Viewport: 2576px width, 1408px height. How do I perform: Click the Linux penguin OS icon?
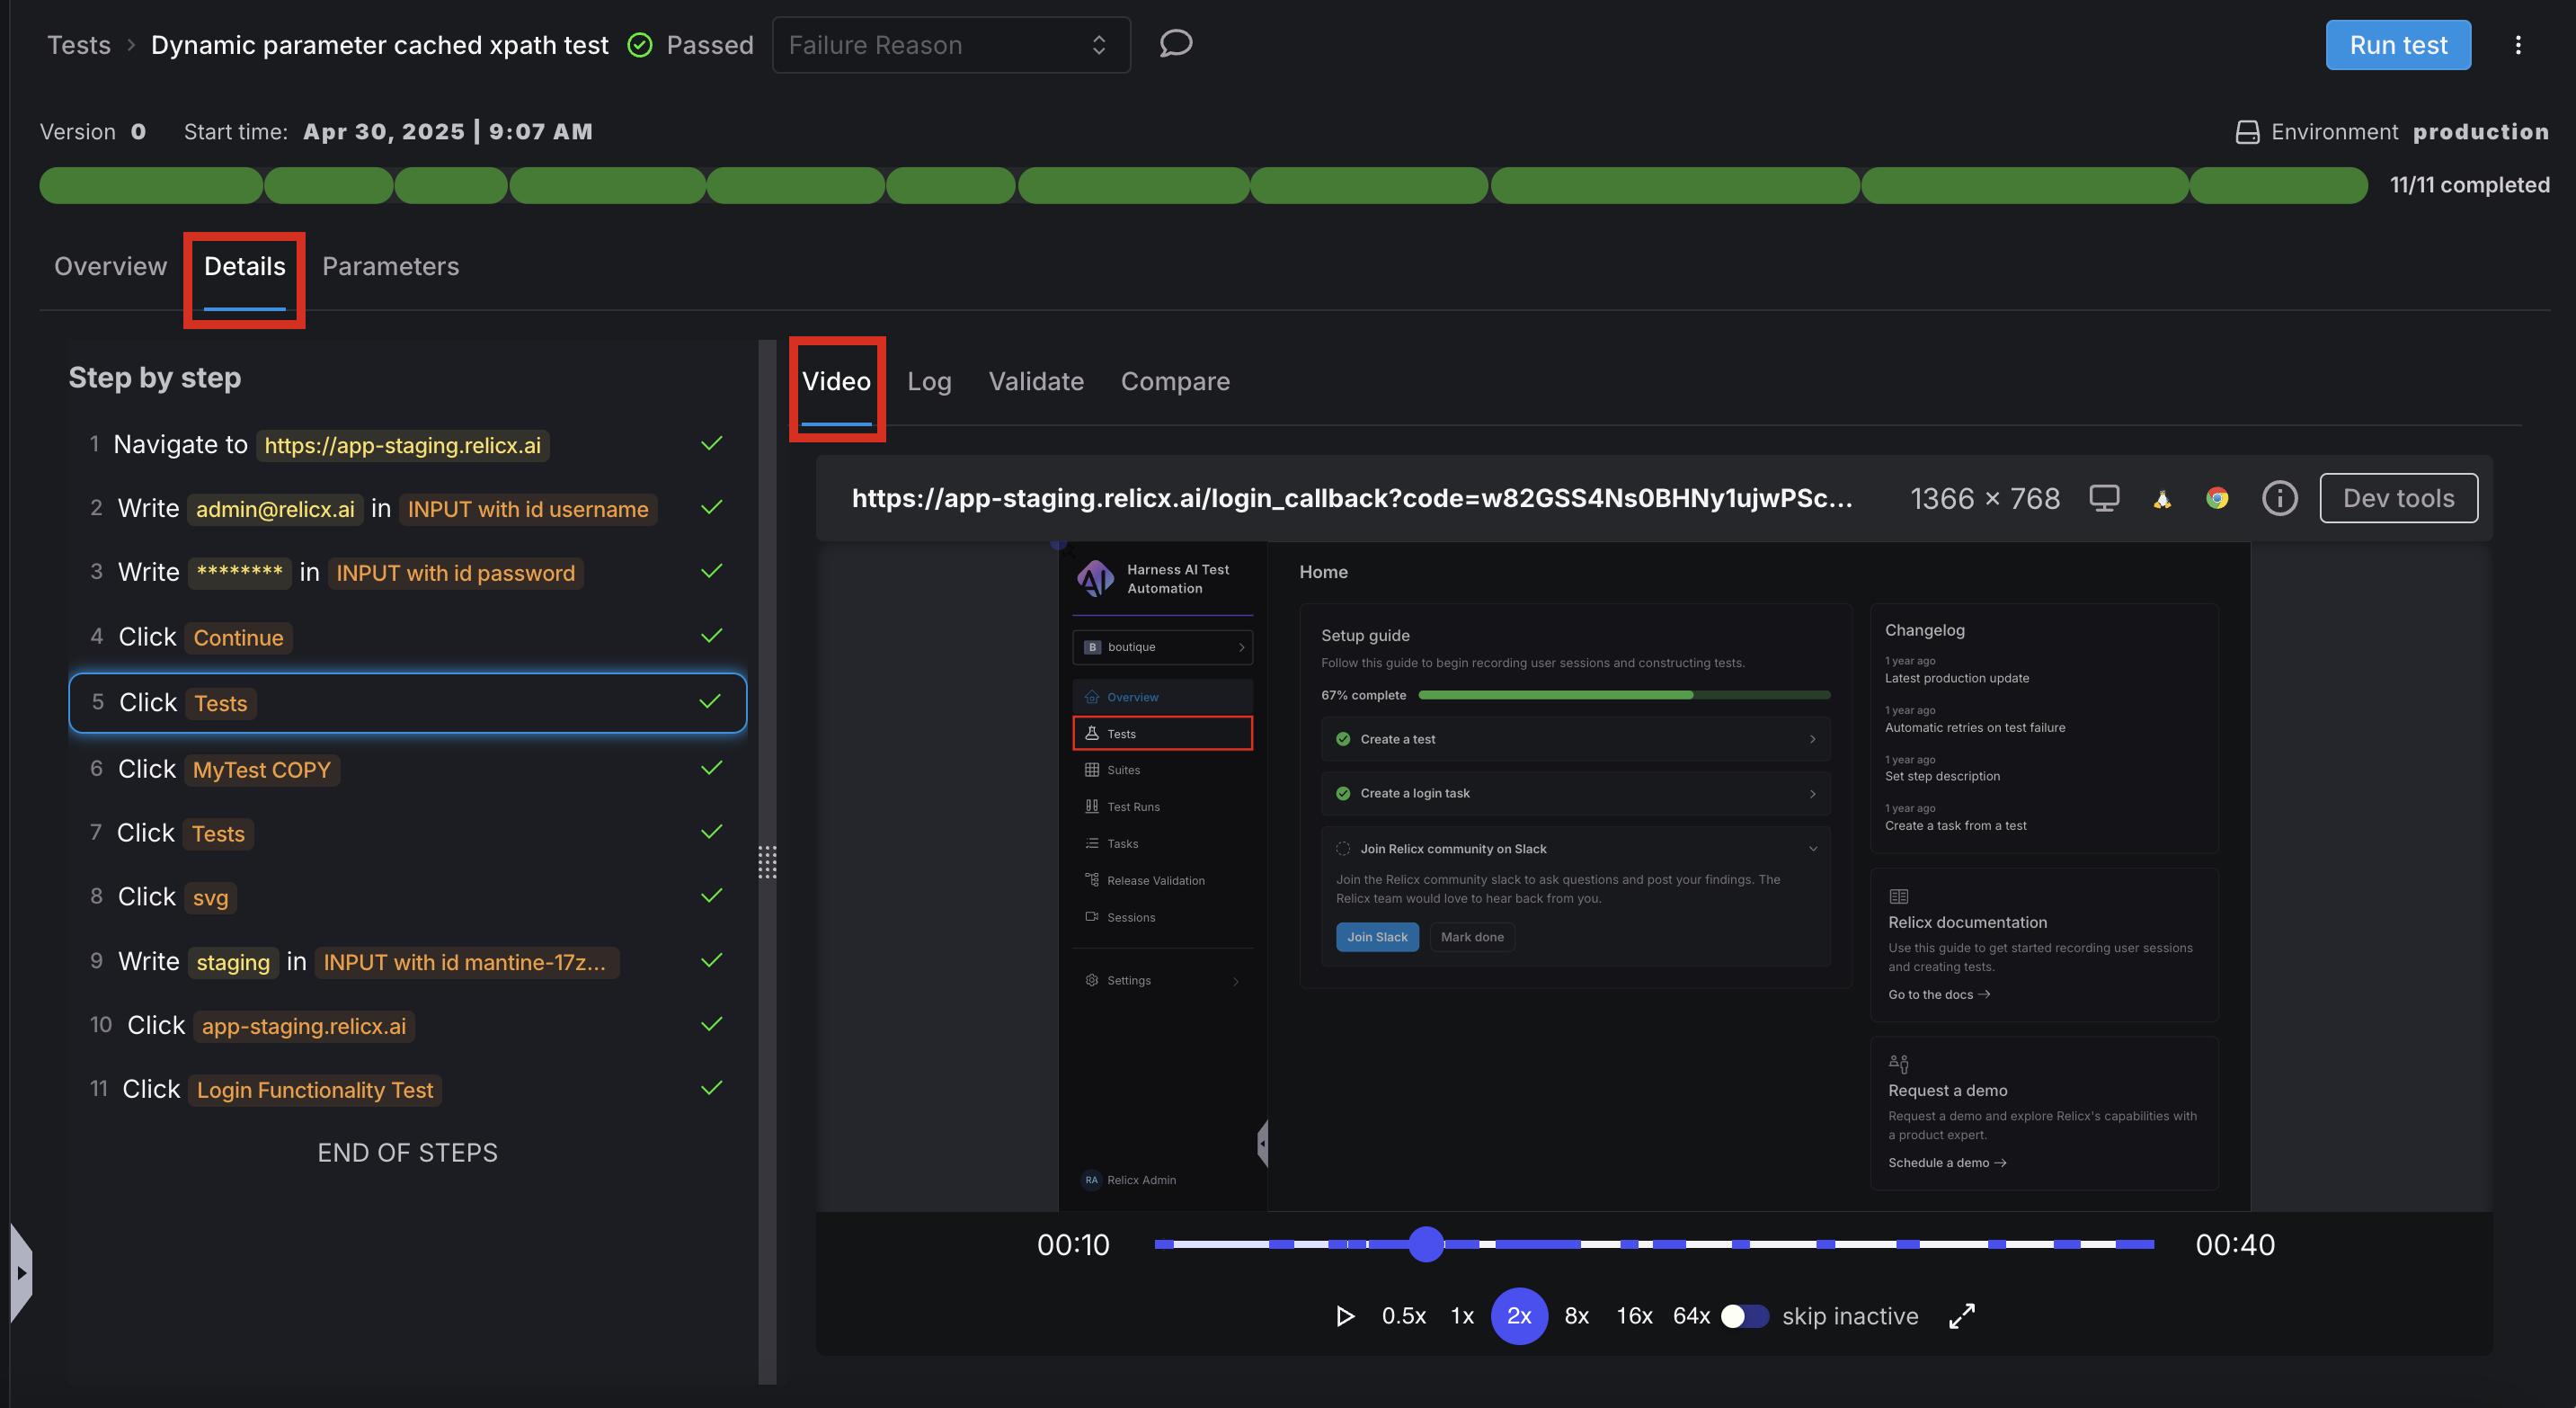[2162, 498]
